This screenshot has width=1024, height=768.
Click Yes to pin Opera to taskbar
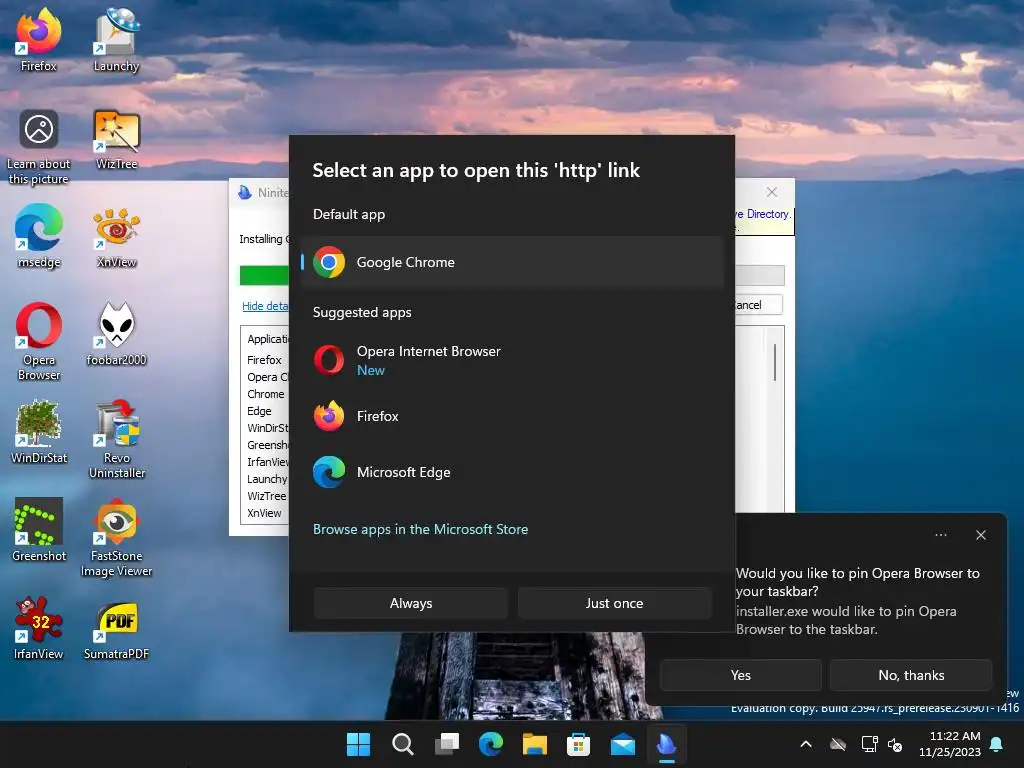pyautogui.click(x=741, y=675)
